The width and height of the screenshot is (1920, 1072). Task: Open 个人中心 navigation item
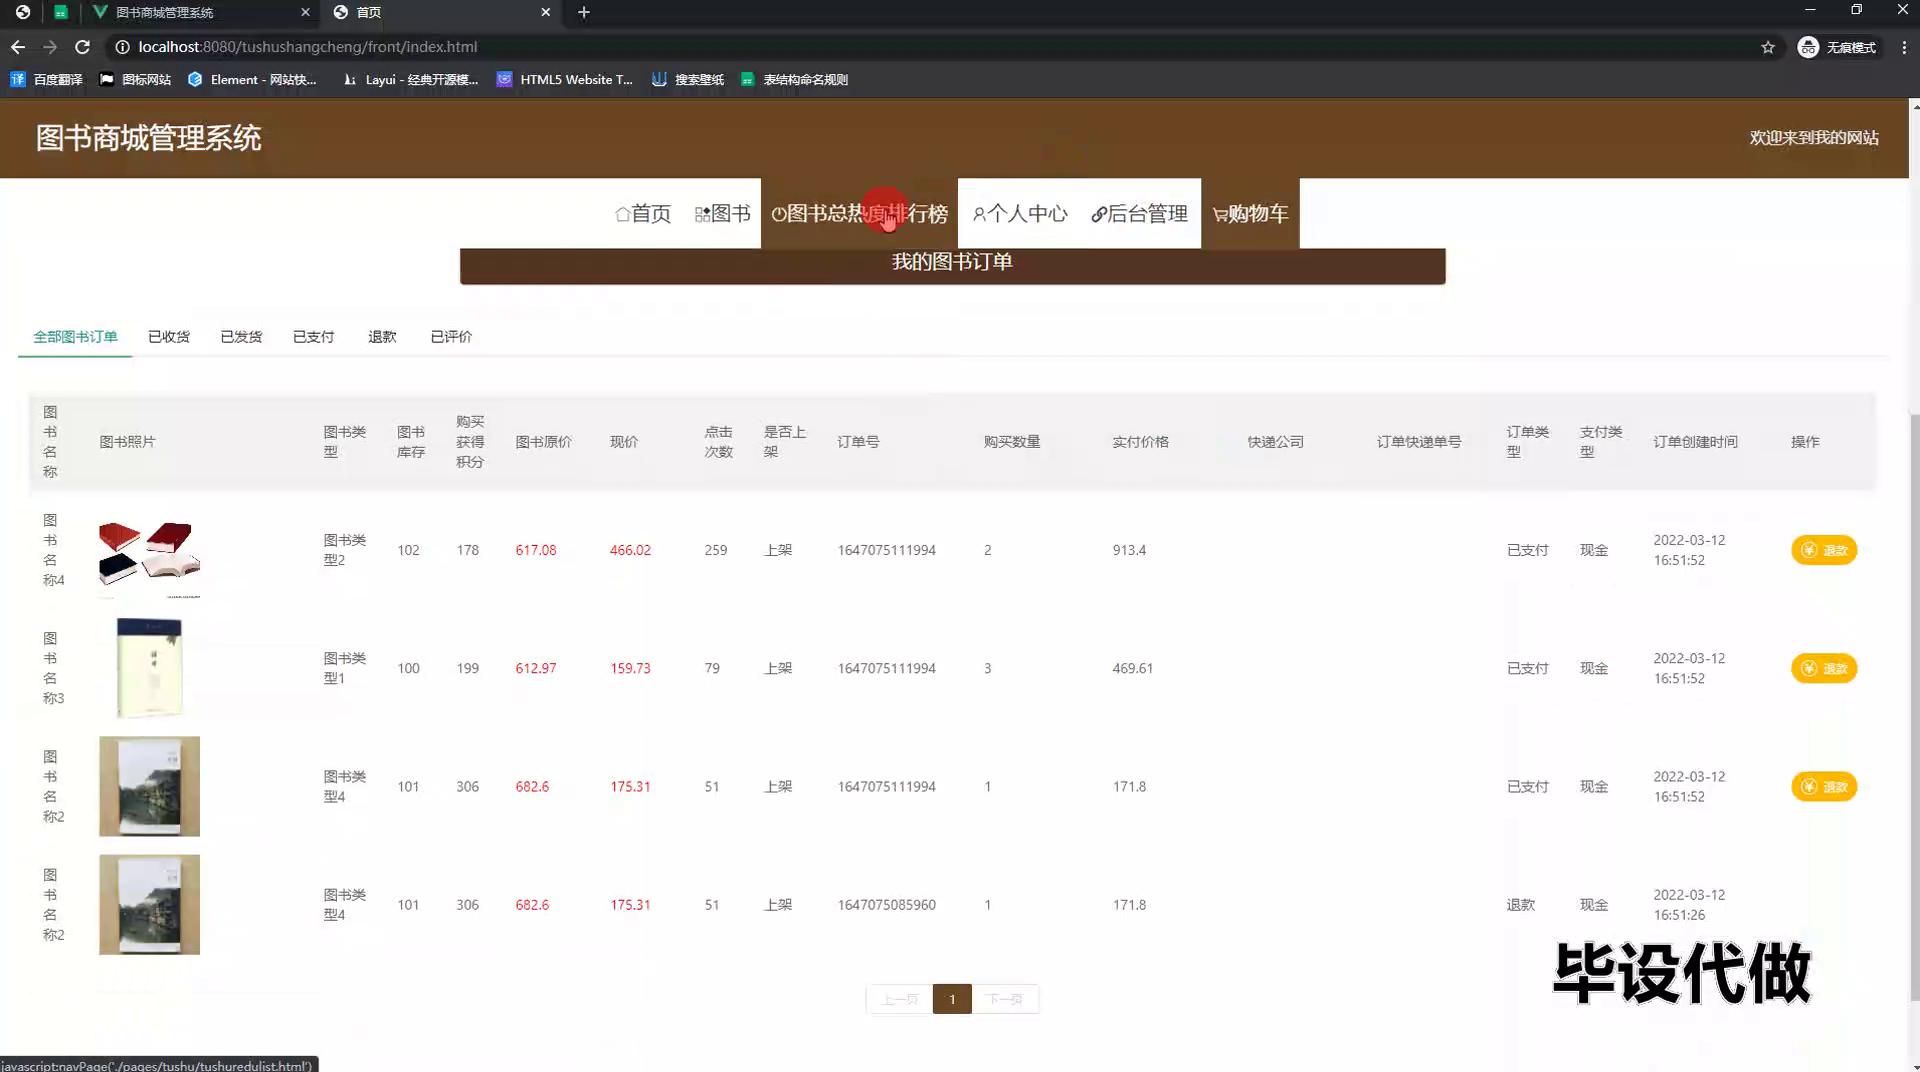[1020, 214]
